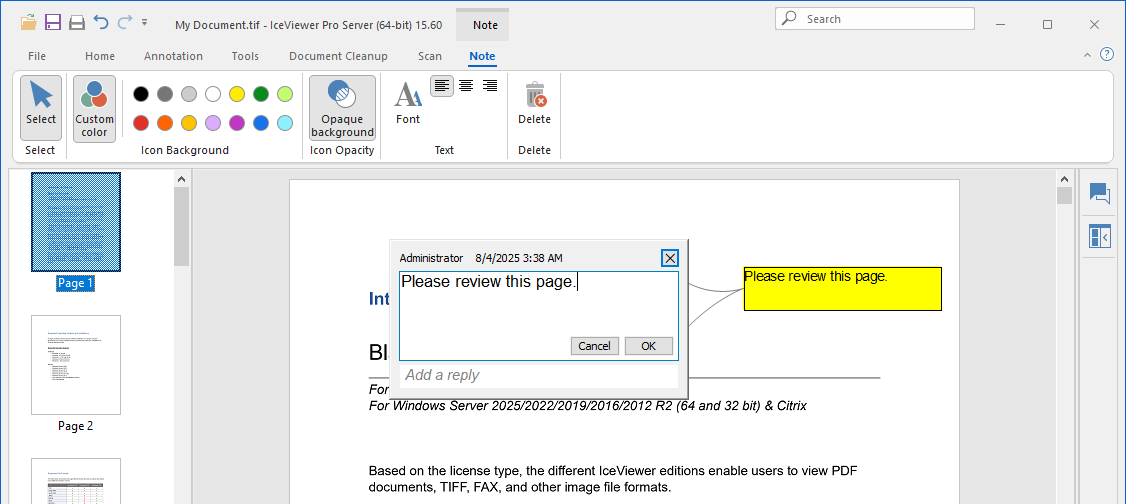Delete the selected note
This screenshot has height=504, width=1126.
point(534,104)
